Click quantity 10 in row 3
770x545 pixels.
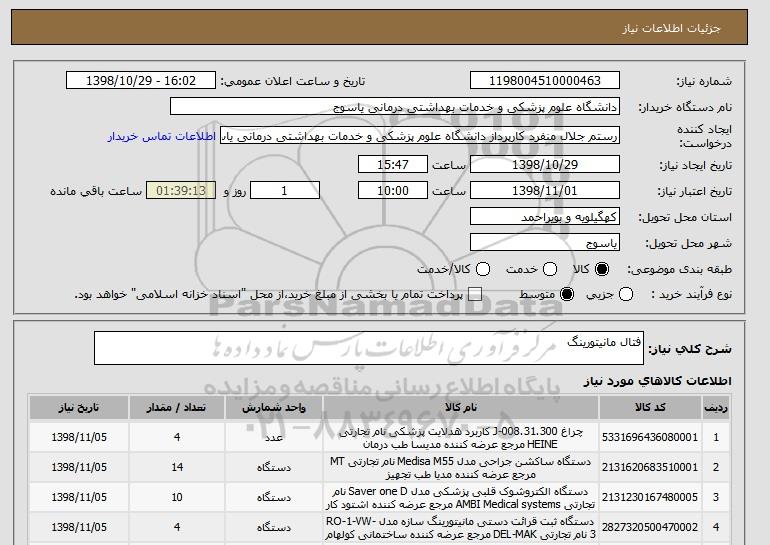177,497
